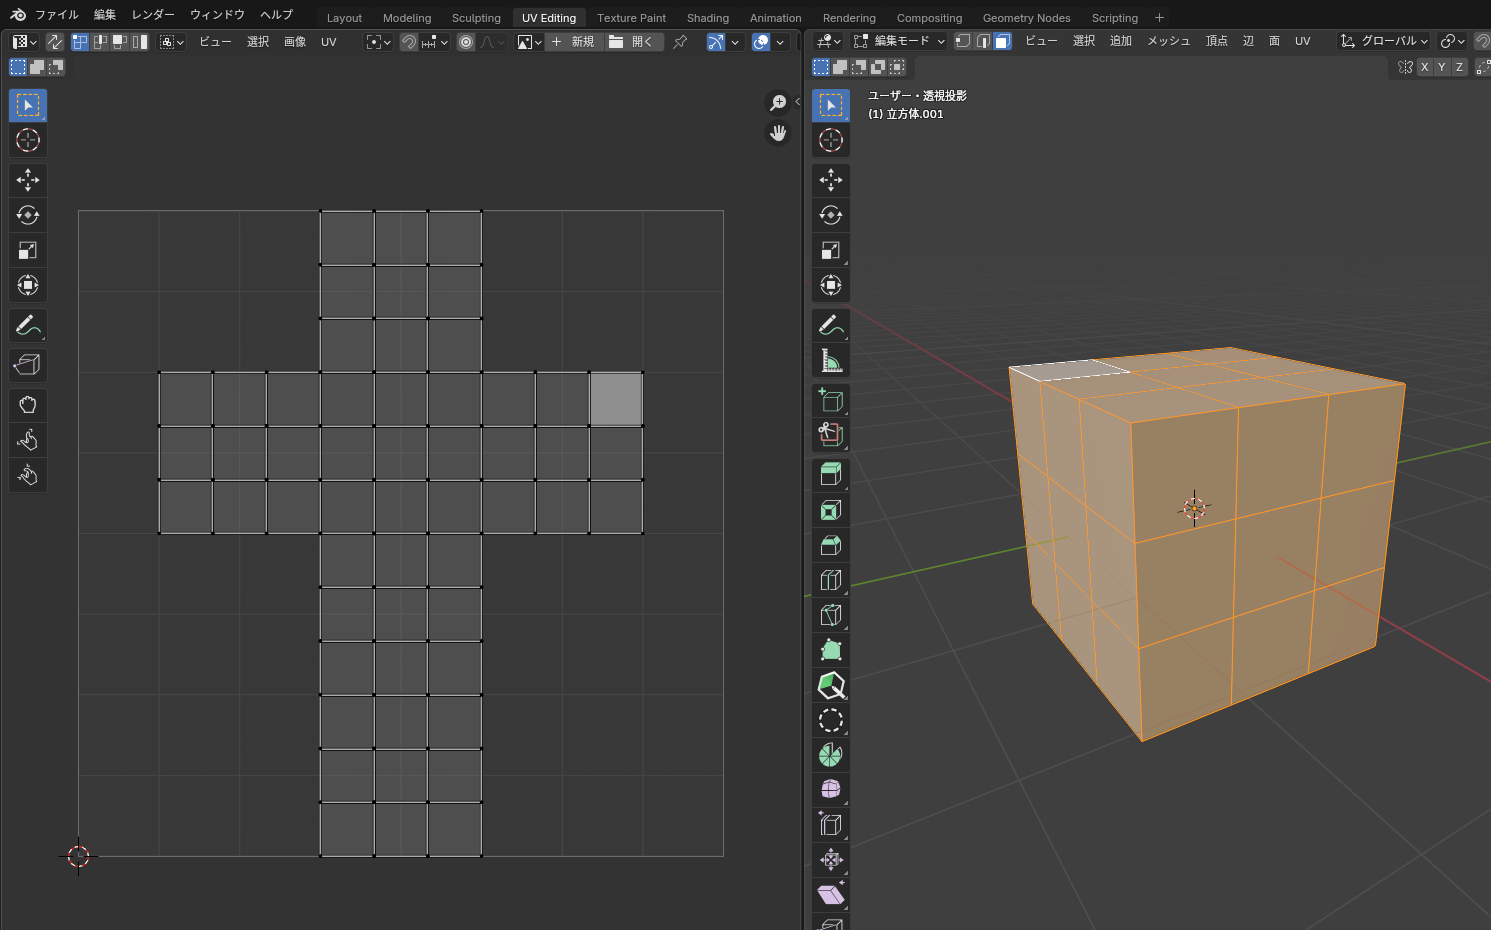Click the scissors-and-cube tool icon
The height and width of the screenshot is (930, 1491).
coord(831,435)
